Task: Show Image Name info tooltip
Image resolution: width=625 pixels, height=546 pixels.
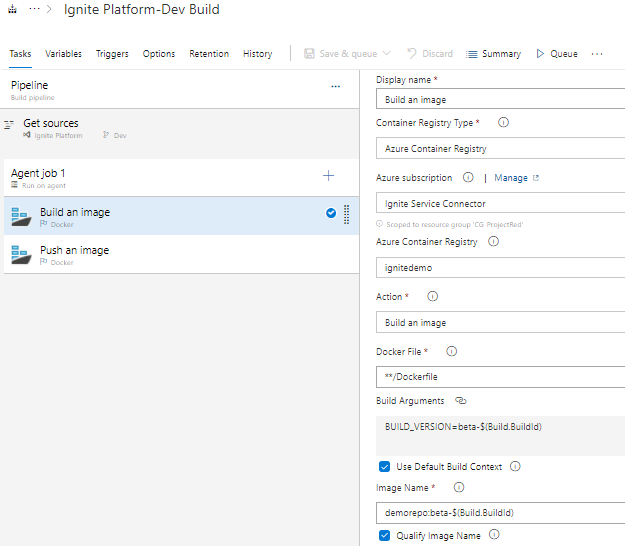Action: 459,487
